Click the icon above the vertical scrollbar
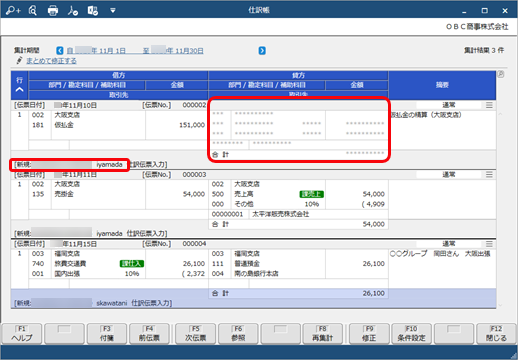Screen dimensions: 518x360 click(x=500, y=74)
